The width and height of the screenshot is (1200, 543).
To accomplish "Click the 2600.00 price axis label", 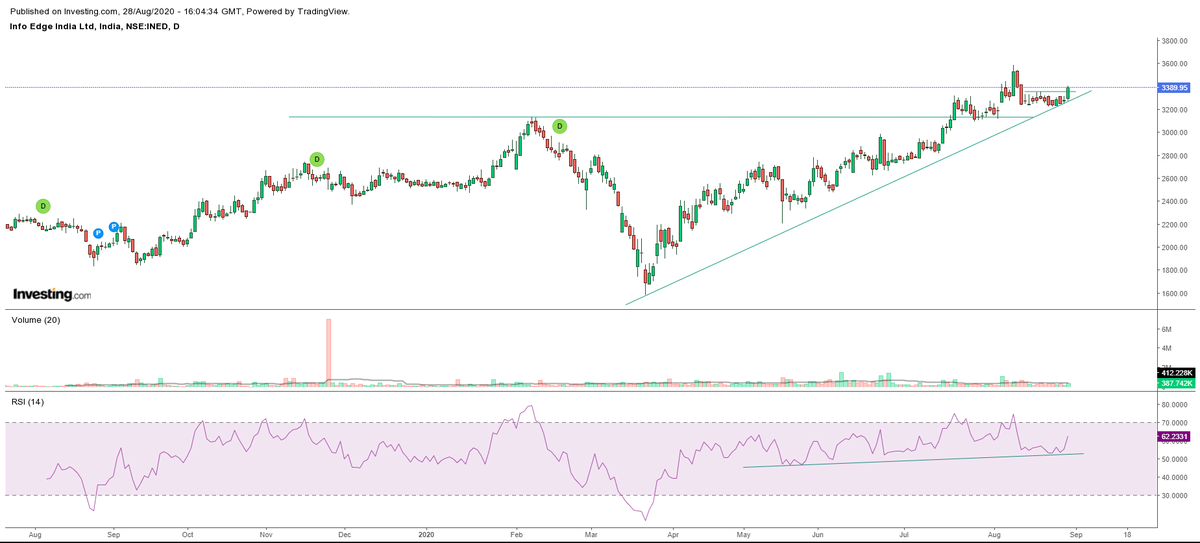I will click(x=1174, y=179).
